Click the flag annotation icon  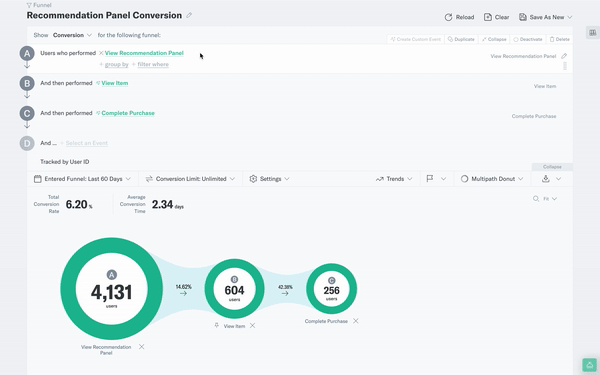point(430,179)
